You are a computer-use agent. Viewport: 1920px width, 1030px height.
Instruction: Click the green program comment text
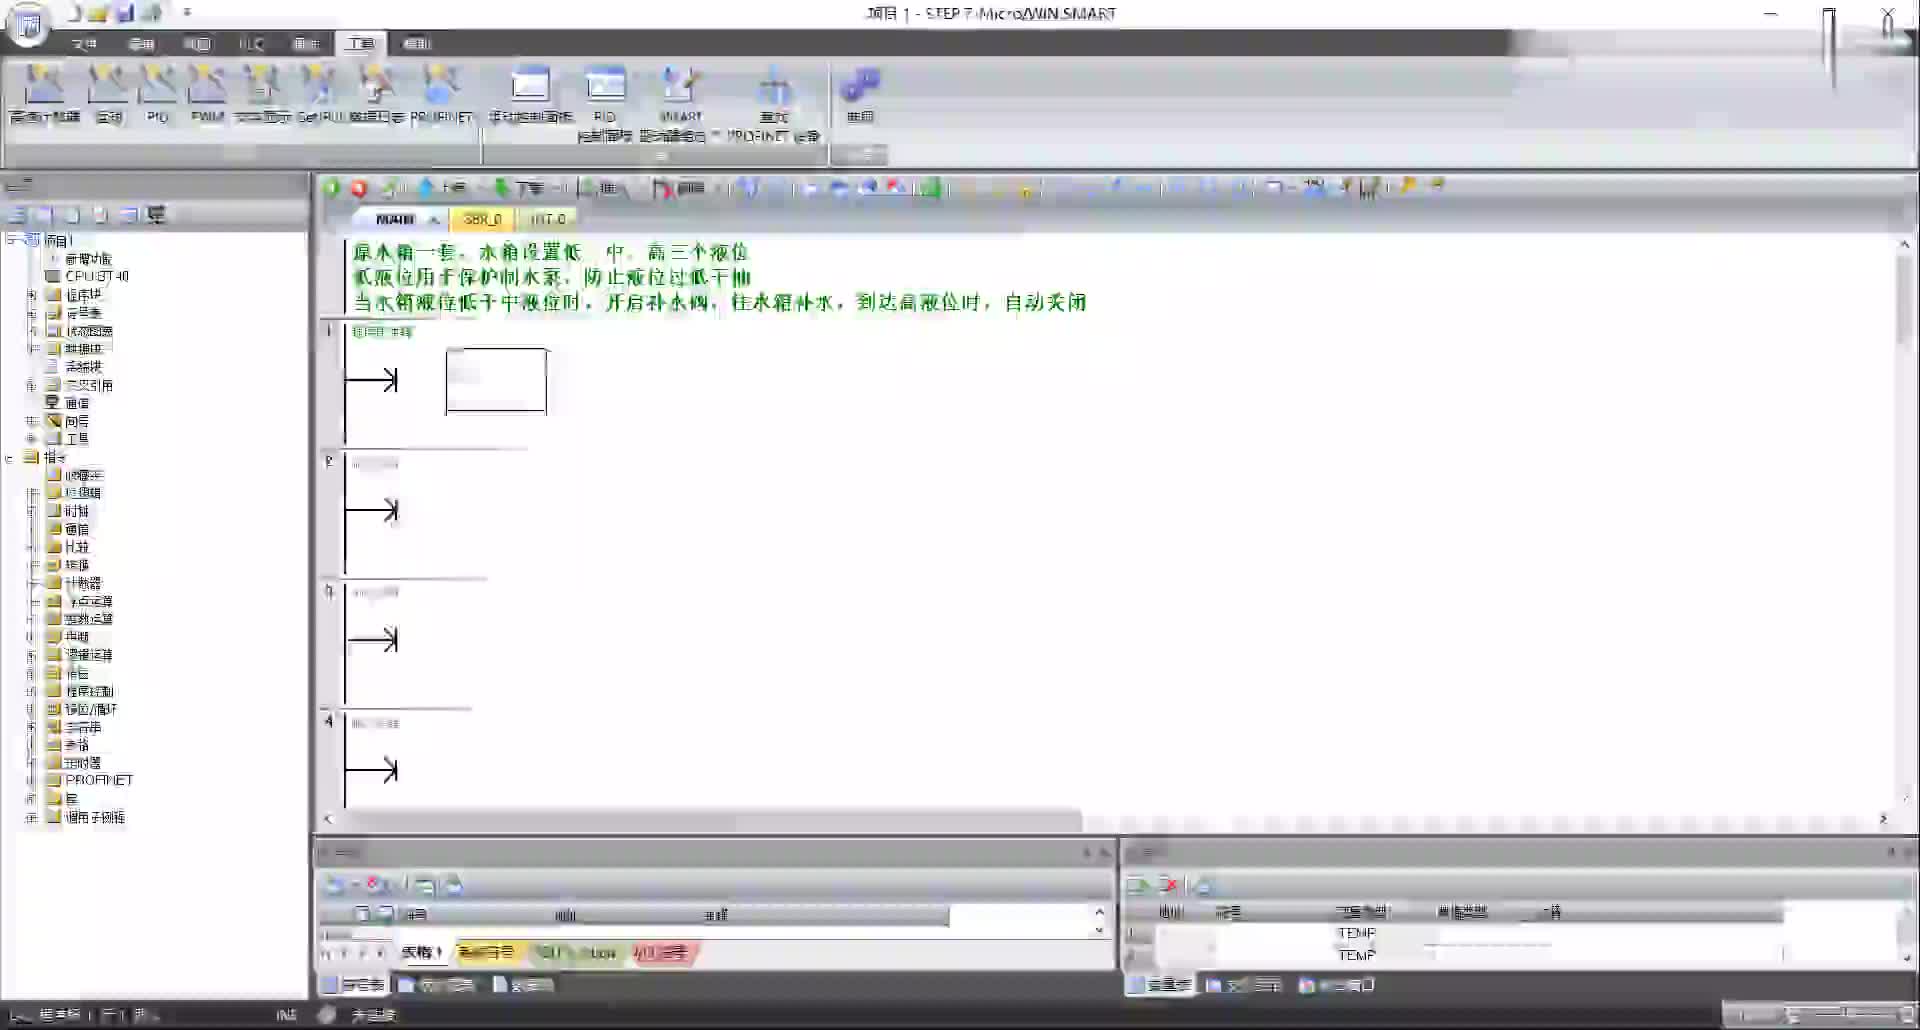tap(719, 277)
